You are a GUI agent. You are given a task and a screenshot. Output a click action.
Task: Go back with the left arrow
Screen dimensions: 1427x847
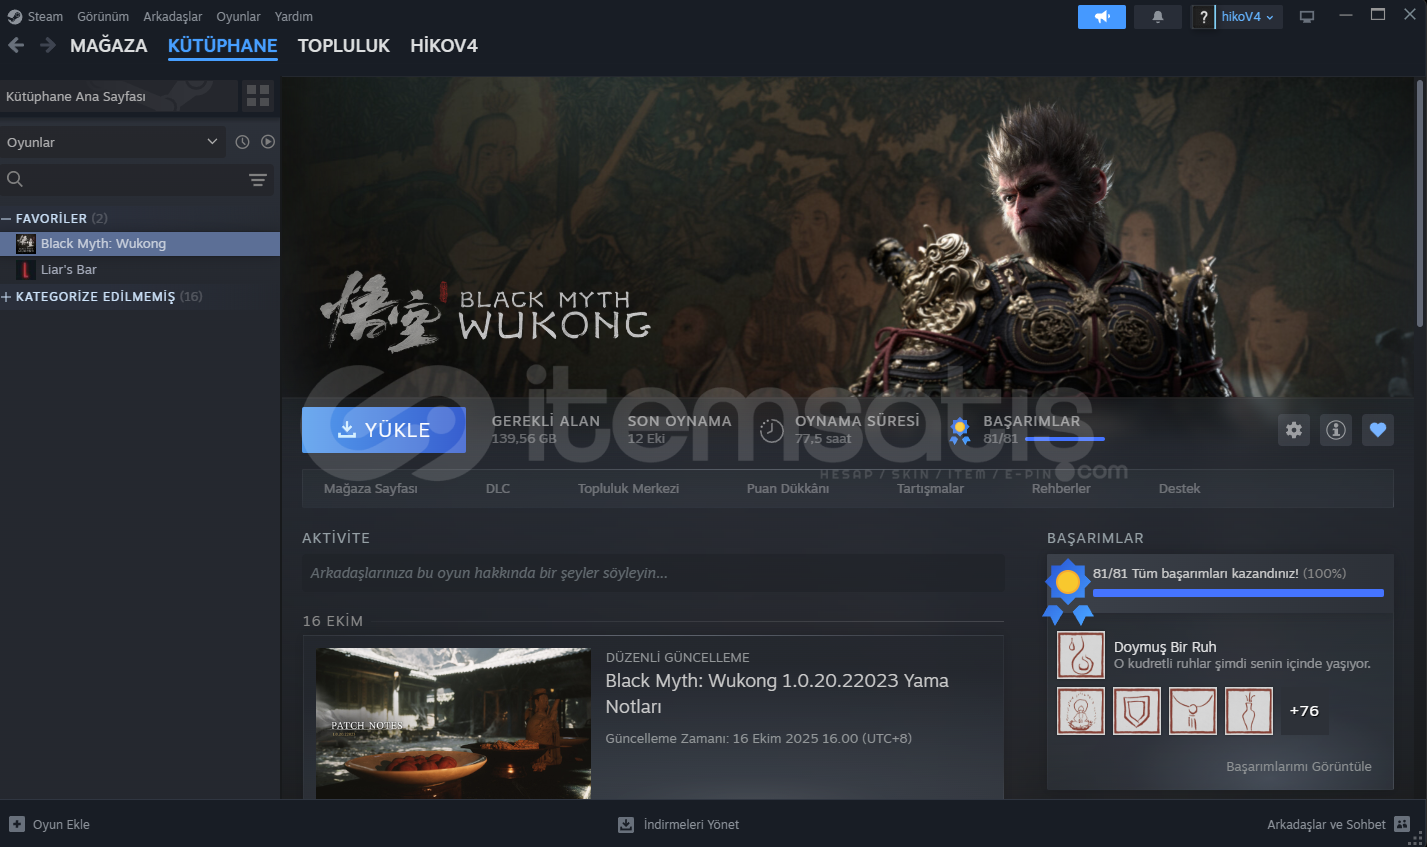pos(16,45)
